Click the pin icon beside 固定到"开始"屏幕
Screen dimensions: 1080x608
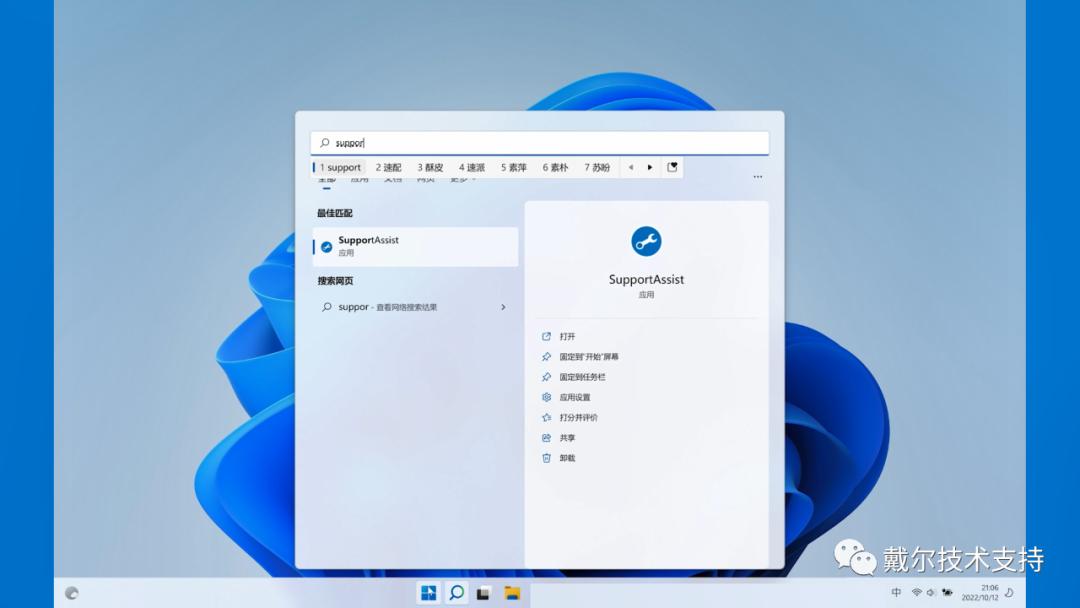coord(546,357)
